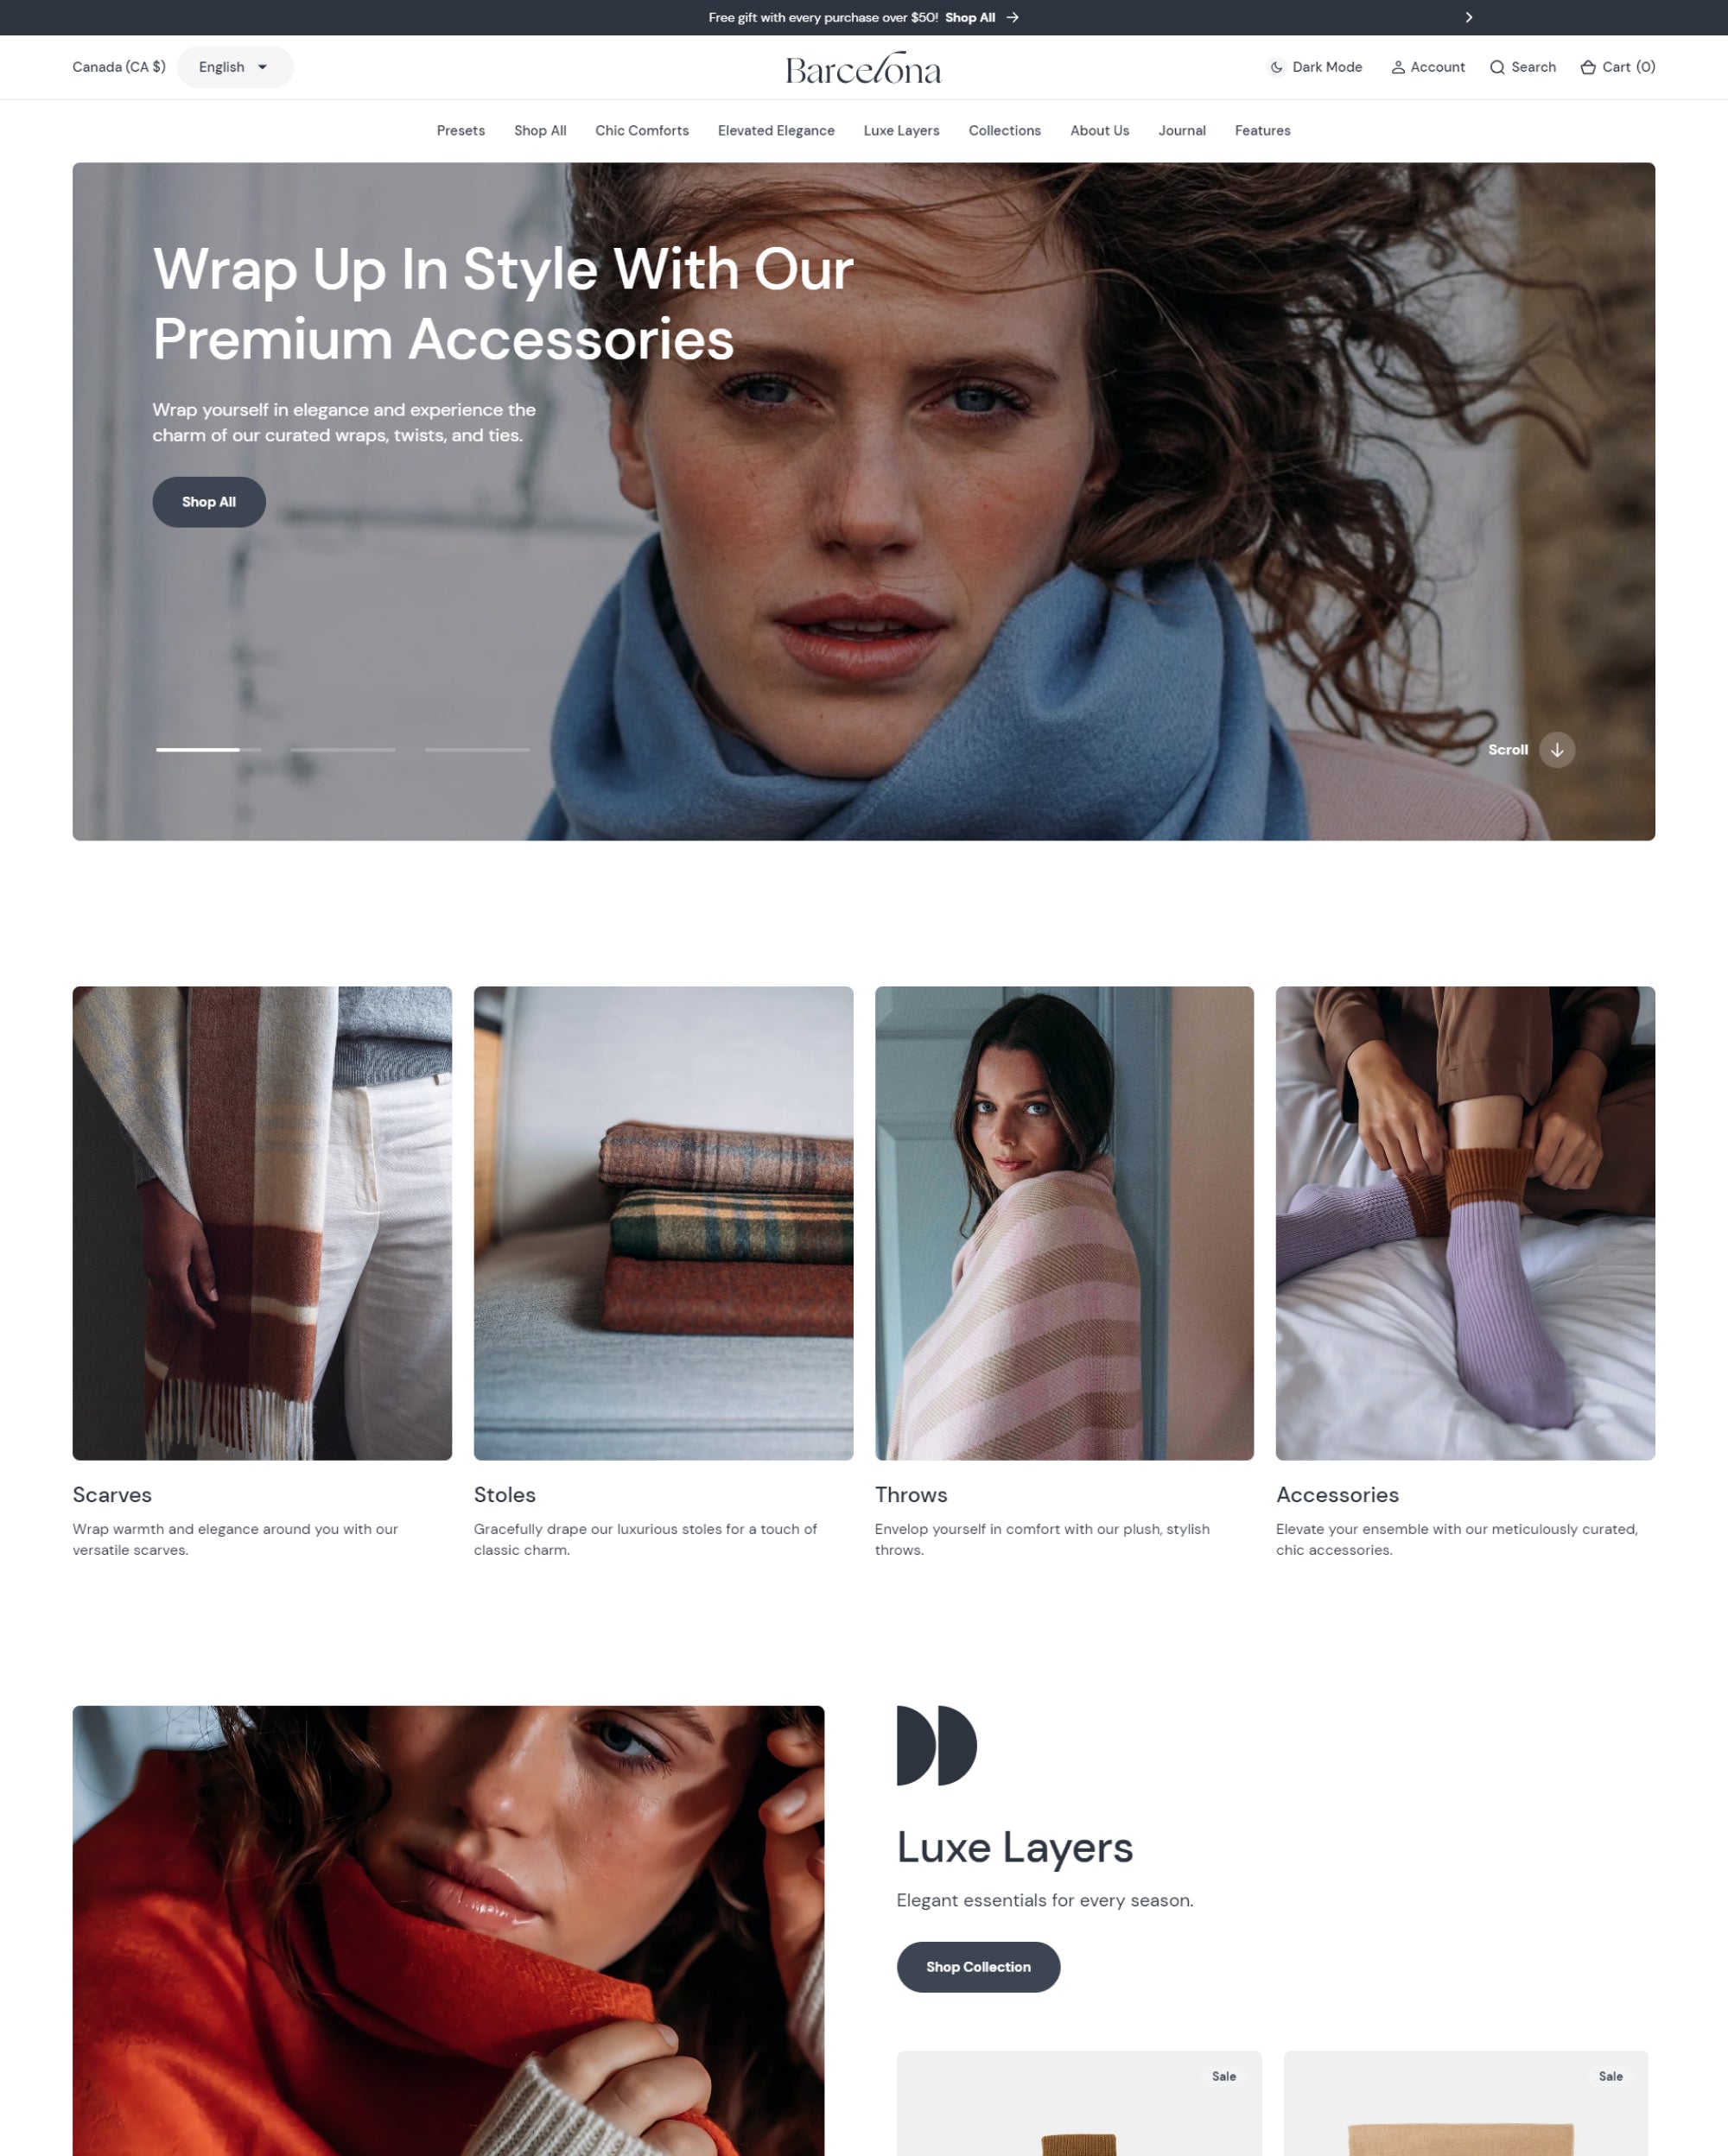
Task: Expand Canada currency selector
Action: point(118,67)
